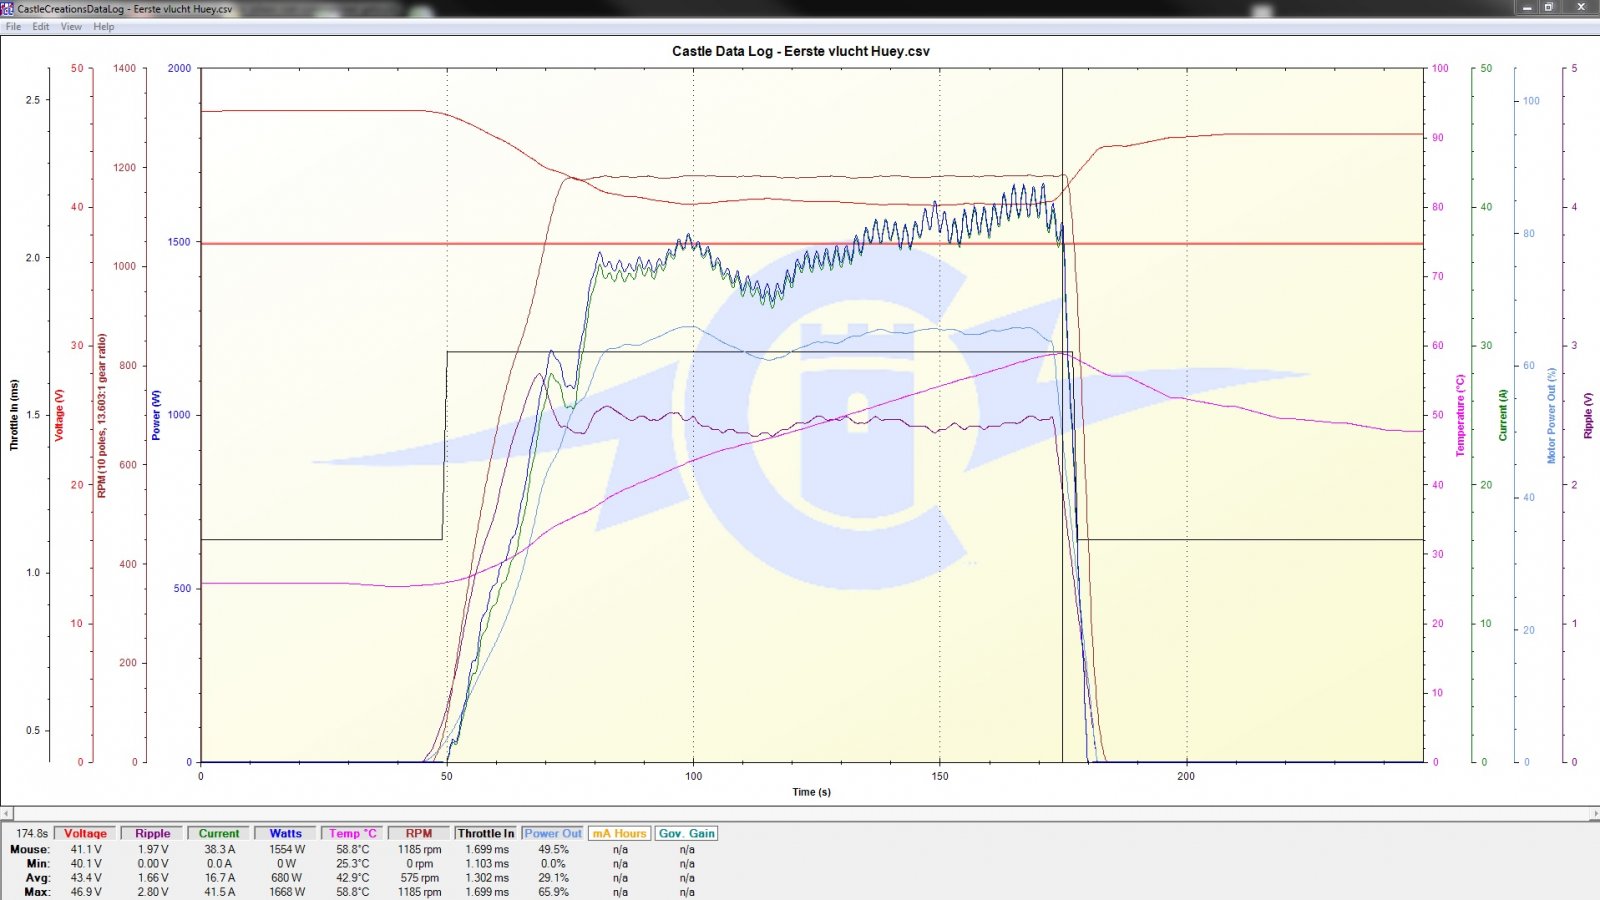Click the Min temperature value '25.3°C'
The width and height of the screenshot is (1600, 900).
352,863
